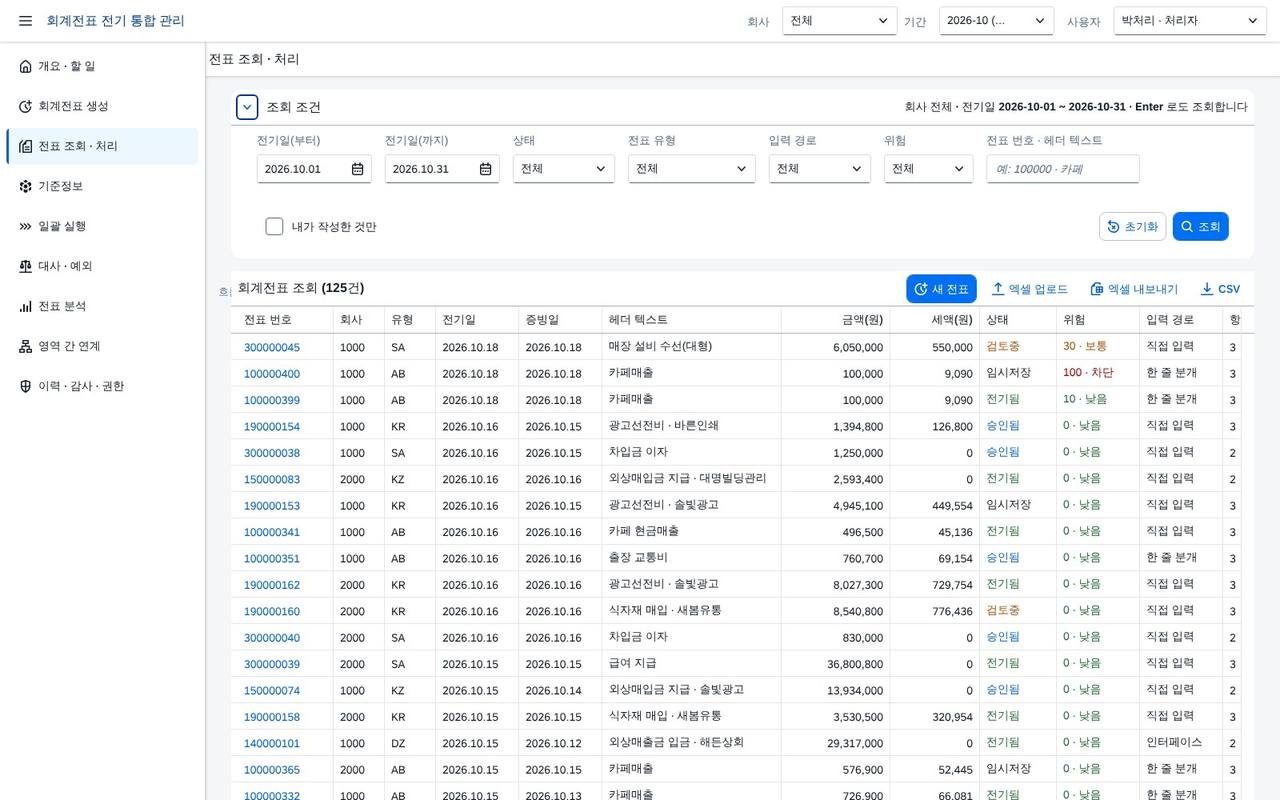Open voucher link 150000083
The width and height of the screenshot is (1280, 800).
point(272,480)
